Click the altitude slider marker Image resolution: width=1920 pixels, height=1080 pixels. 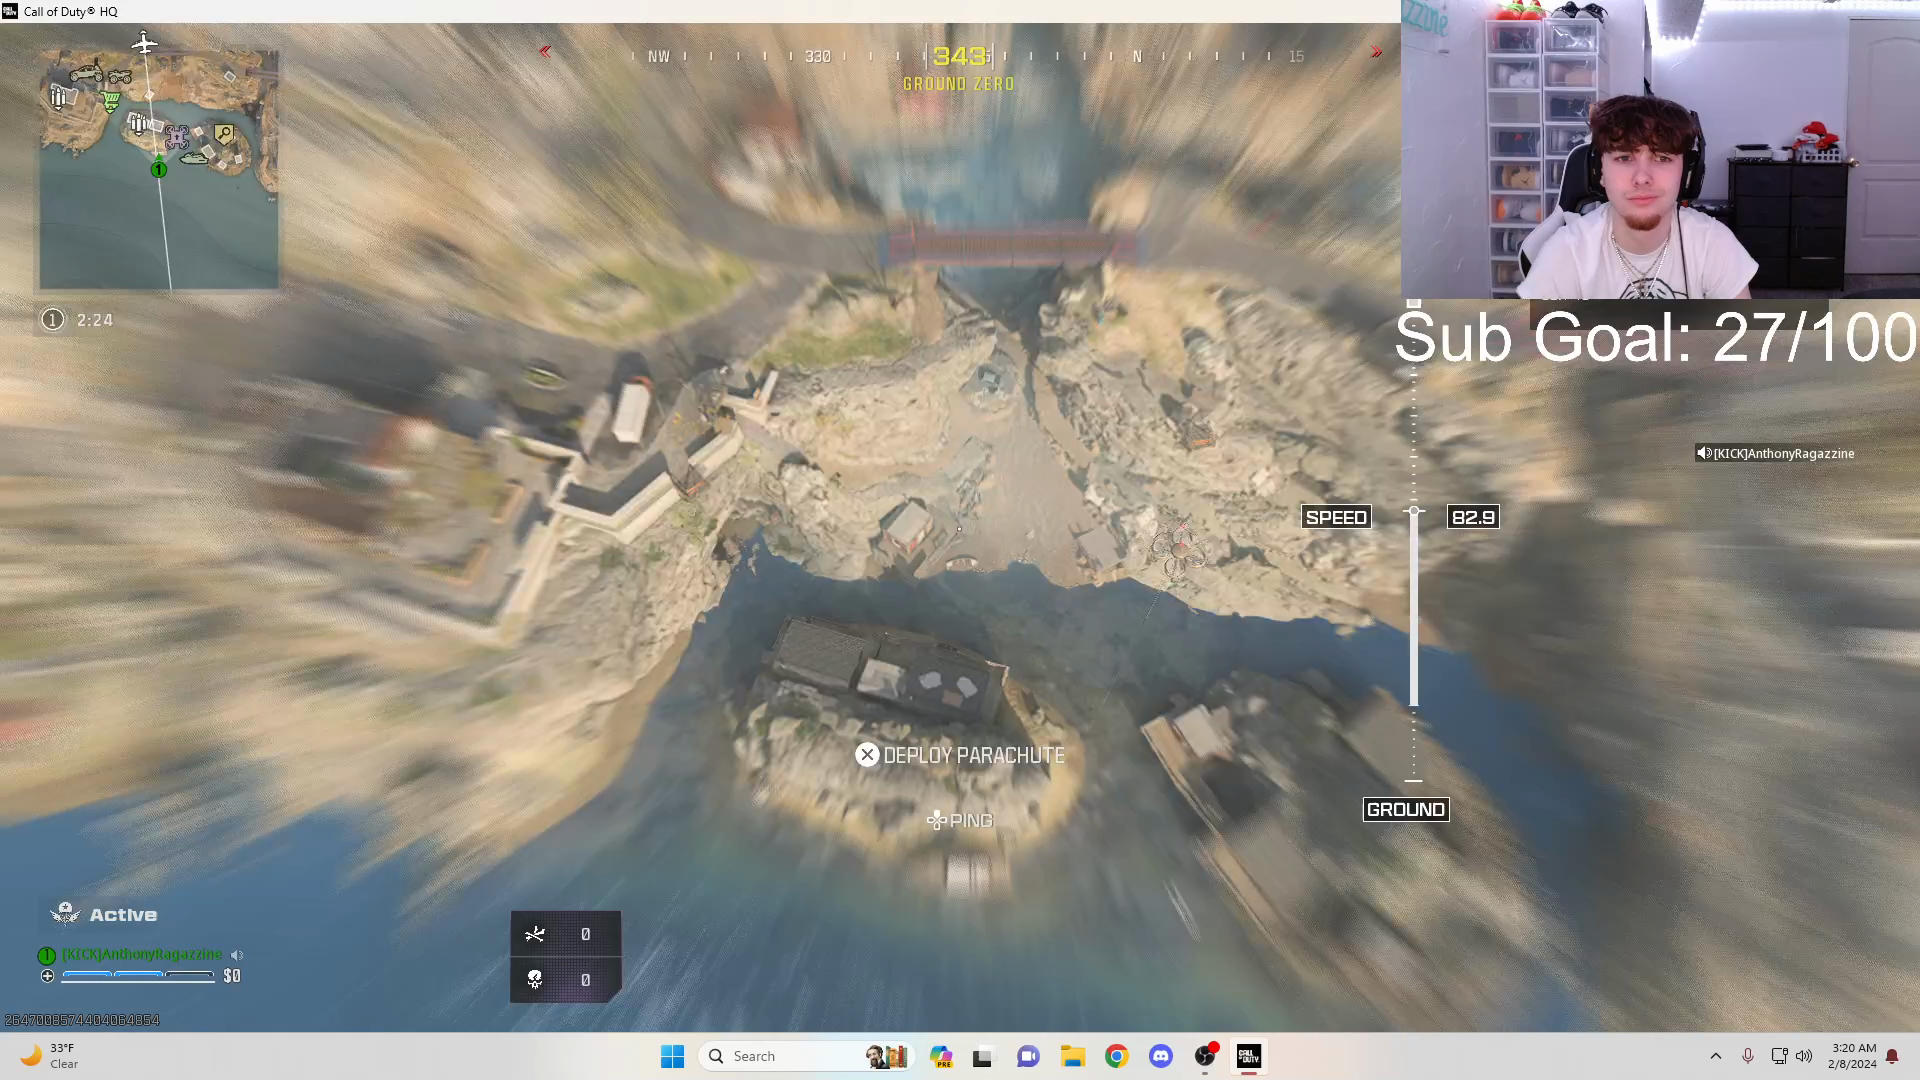1414,511
